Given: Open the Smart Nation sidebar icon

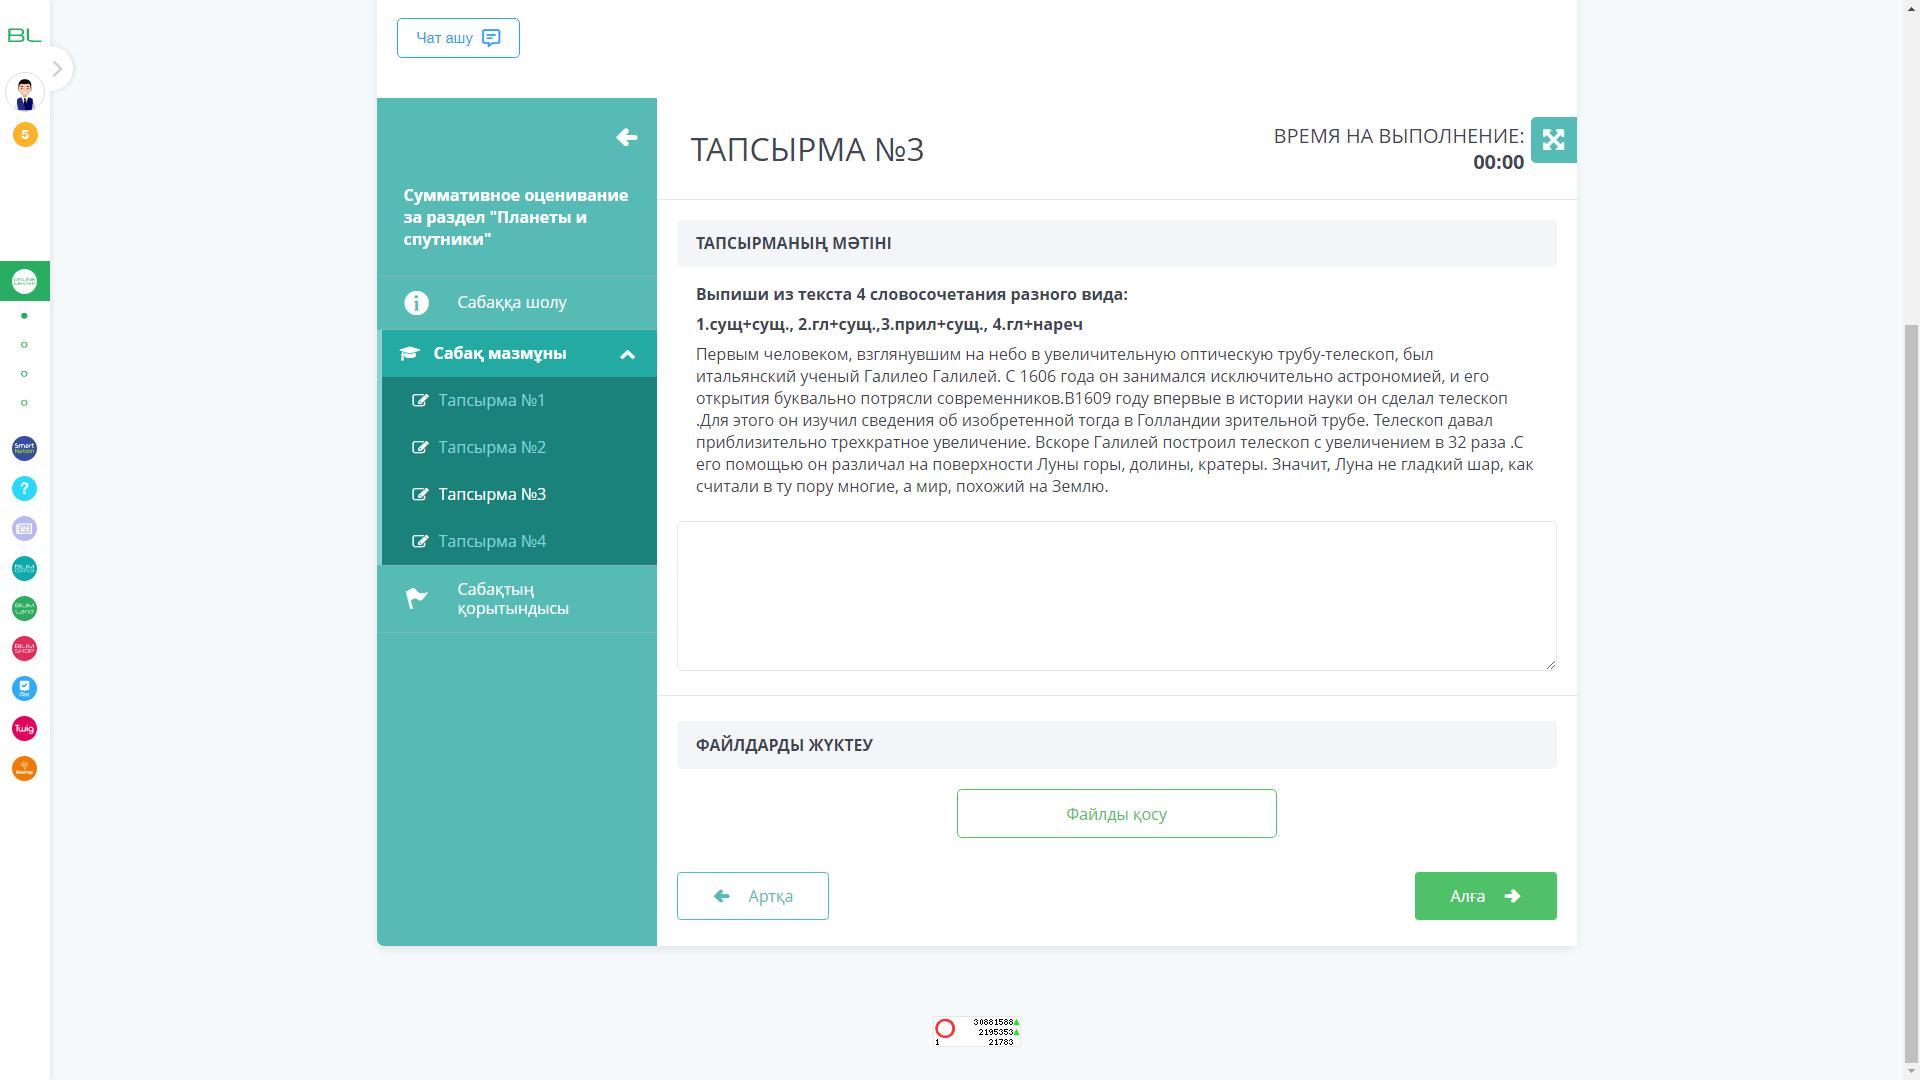Looking at the screenshot, I should click(24, 449).
